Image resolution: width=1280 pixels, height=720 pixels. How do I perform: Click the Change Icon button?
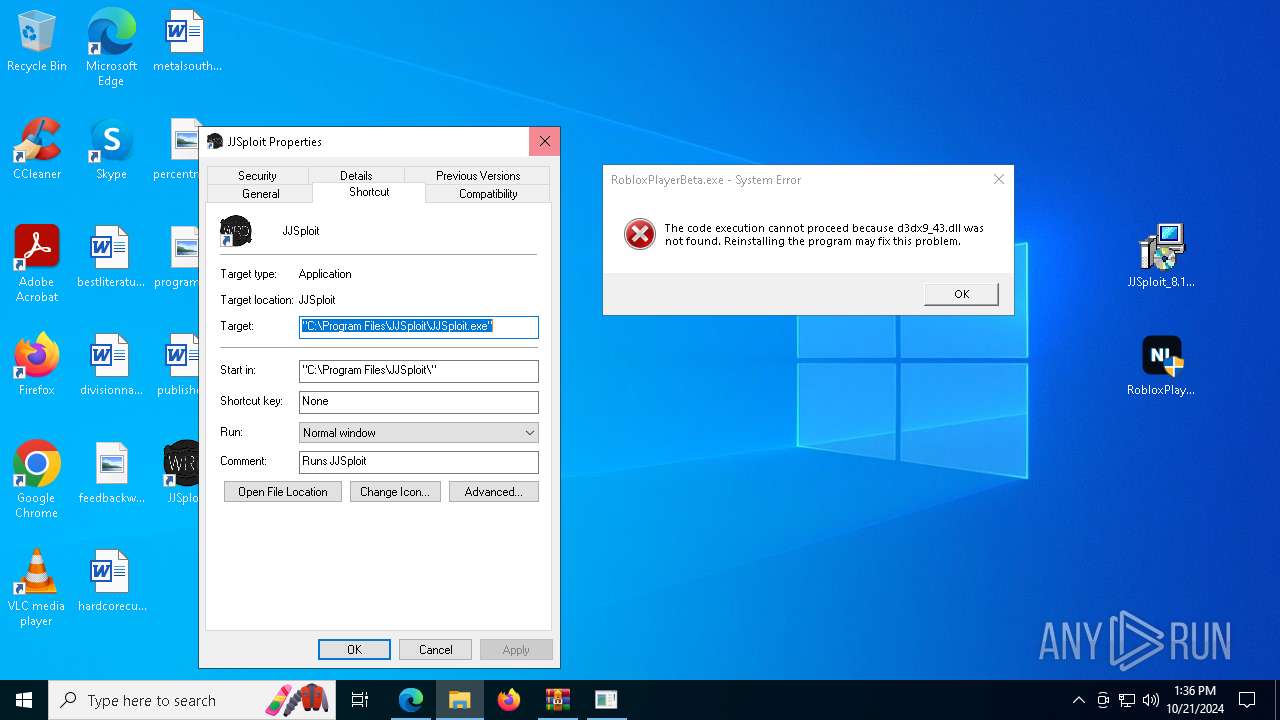tap(395, 492)
